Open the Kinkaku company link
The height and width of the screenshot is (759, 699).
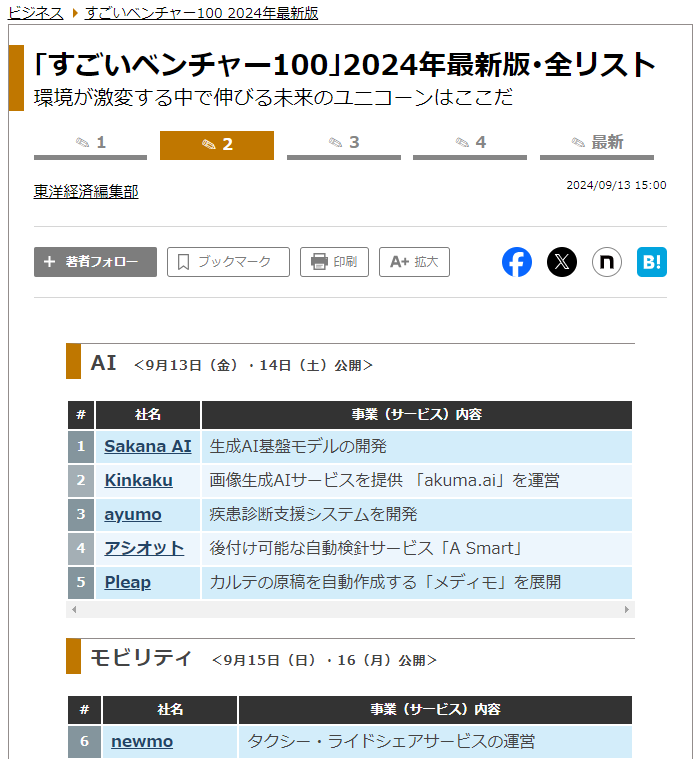click(x=138, y=480)
